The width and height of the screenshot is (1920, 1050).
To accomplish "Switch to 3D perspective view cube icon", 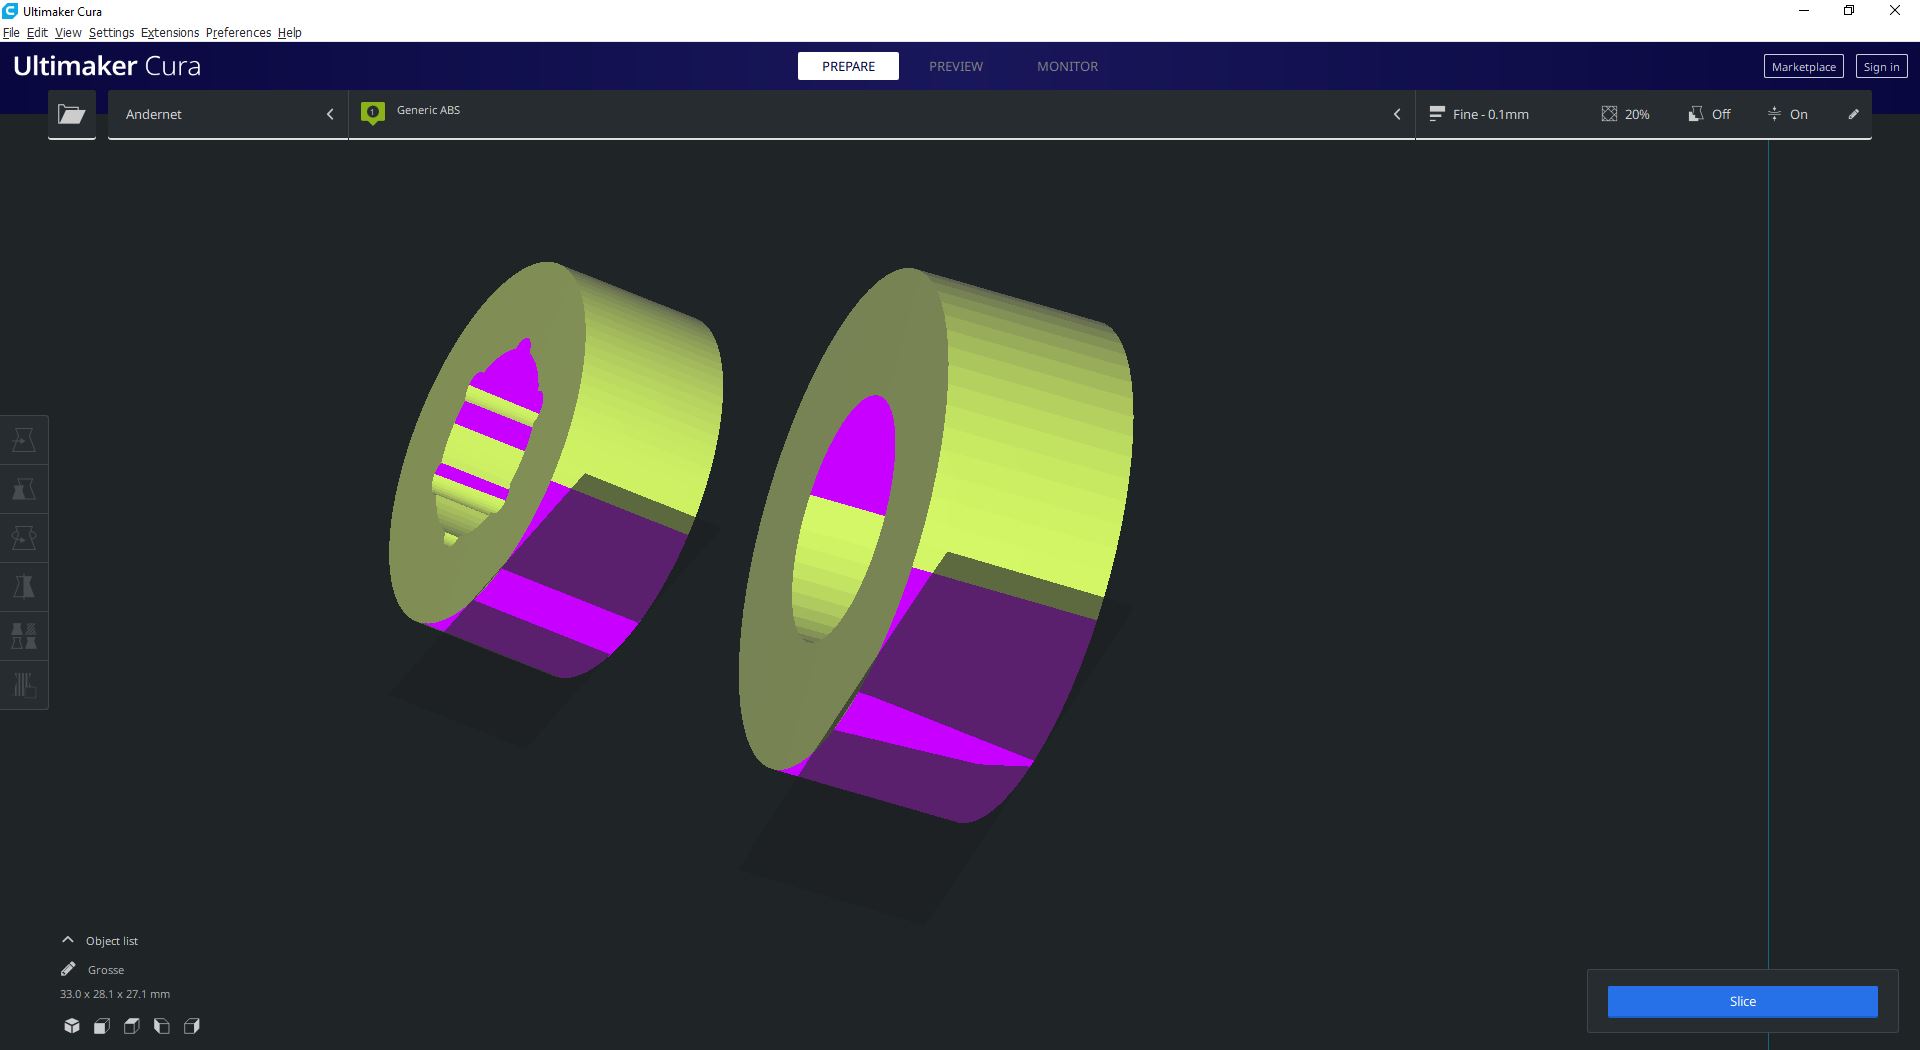I will (72, 1026).
